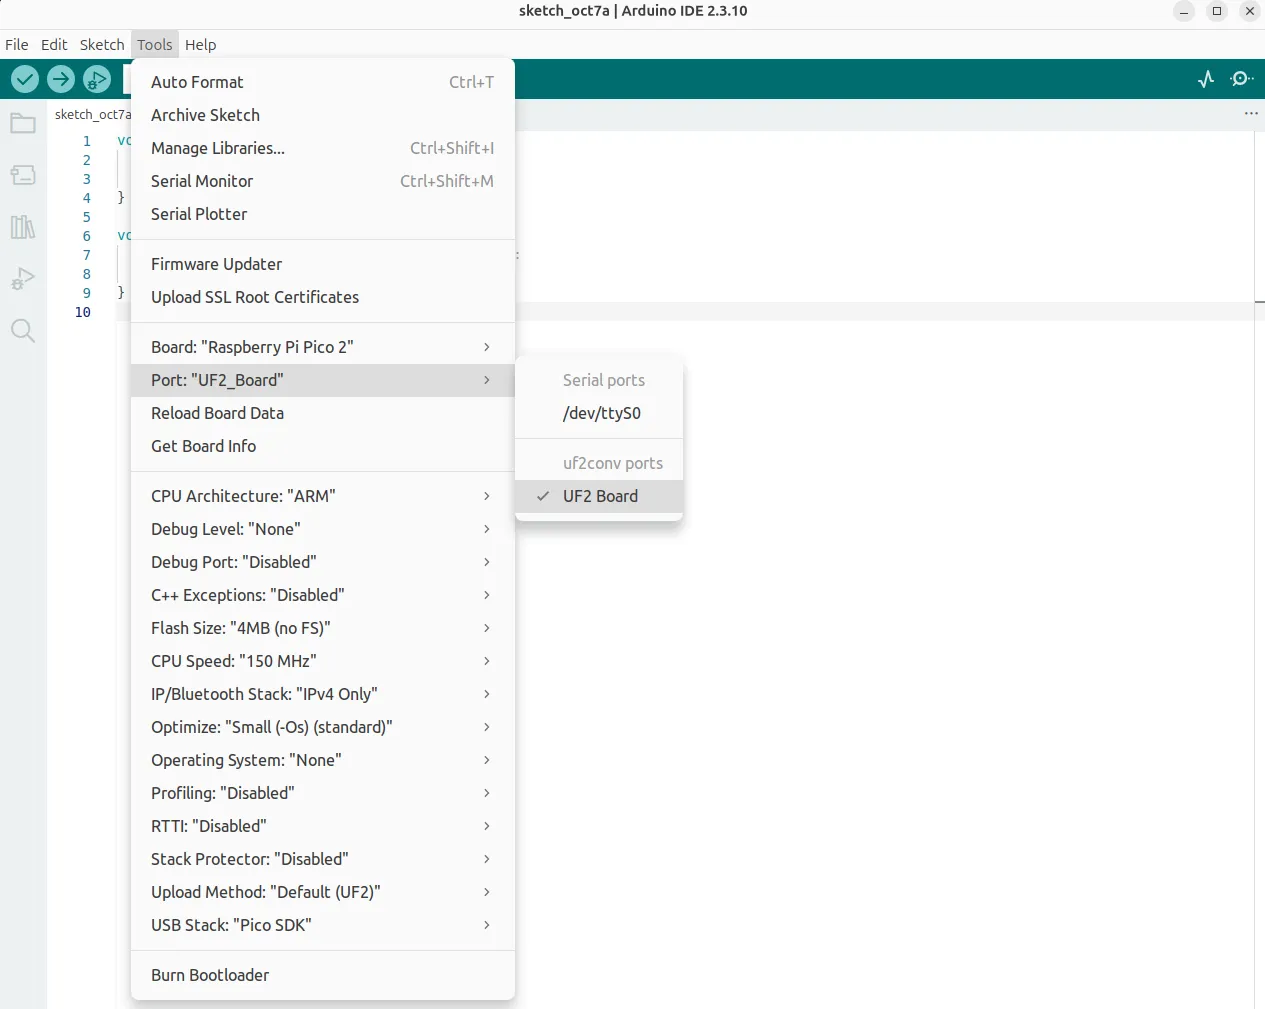Screen dimensions: 1265x1009
Task: Select the checked UF2 Board port
Action: tap(599, 496)
